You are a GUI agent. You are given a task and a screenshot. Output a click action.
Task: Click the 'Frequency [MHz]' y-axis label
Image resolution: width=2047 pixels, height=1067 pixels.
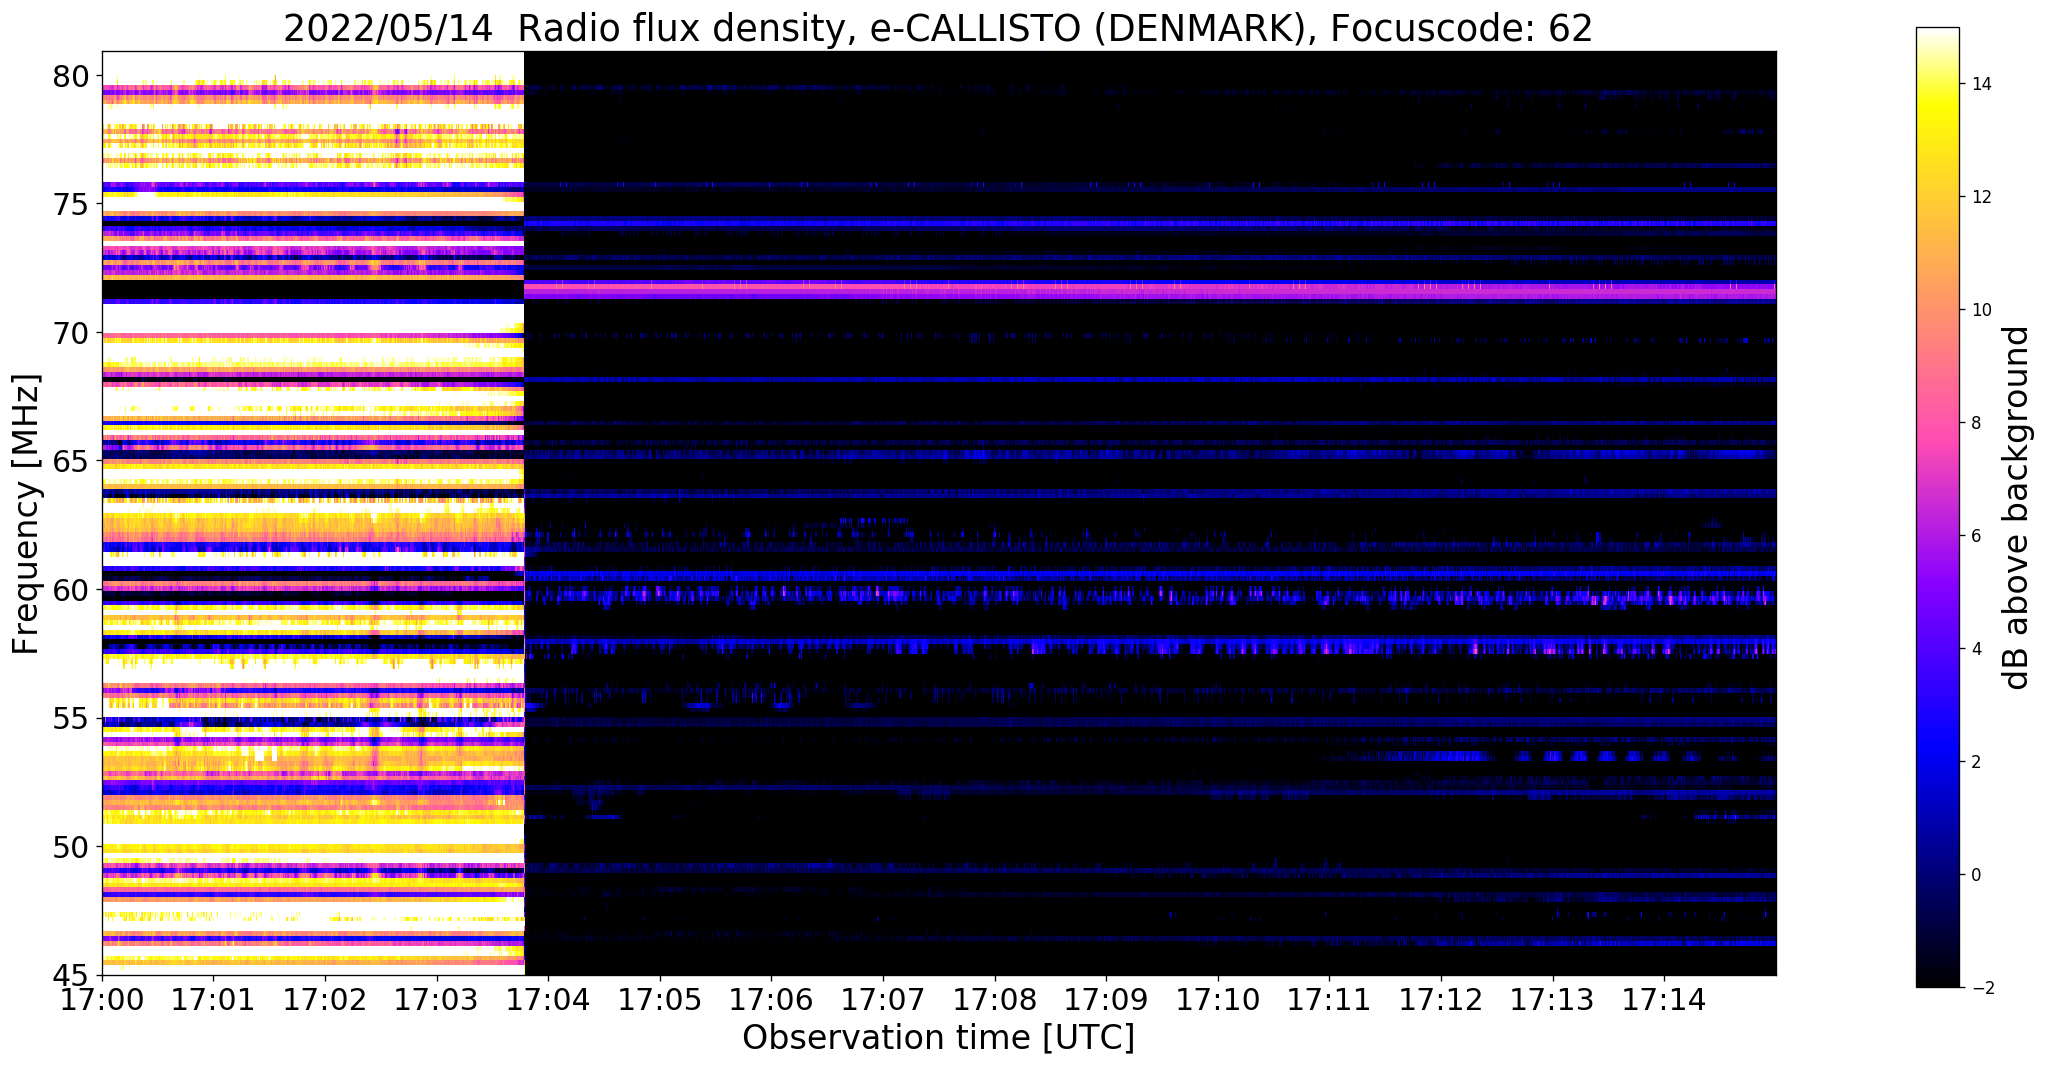click(x=26, y=514)
